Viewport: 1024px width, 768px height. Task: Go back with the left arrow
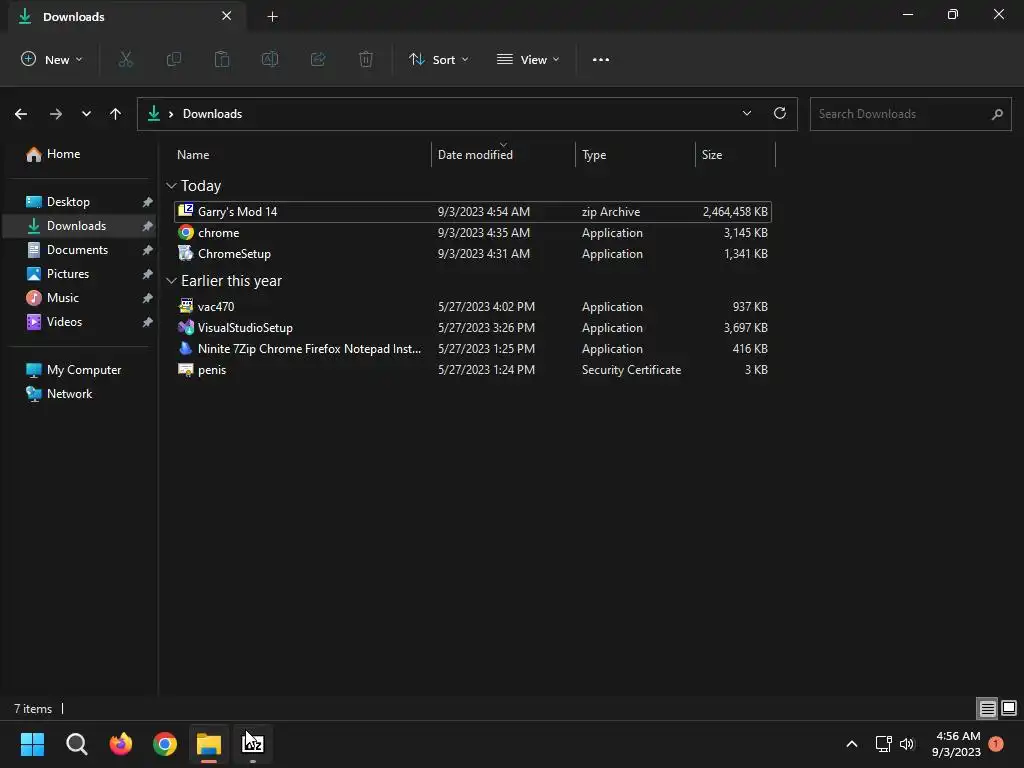21,114
